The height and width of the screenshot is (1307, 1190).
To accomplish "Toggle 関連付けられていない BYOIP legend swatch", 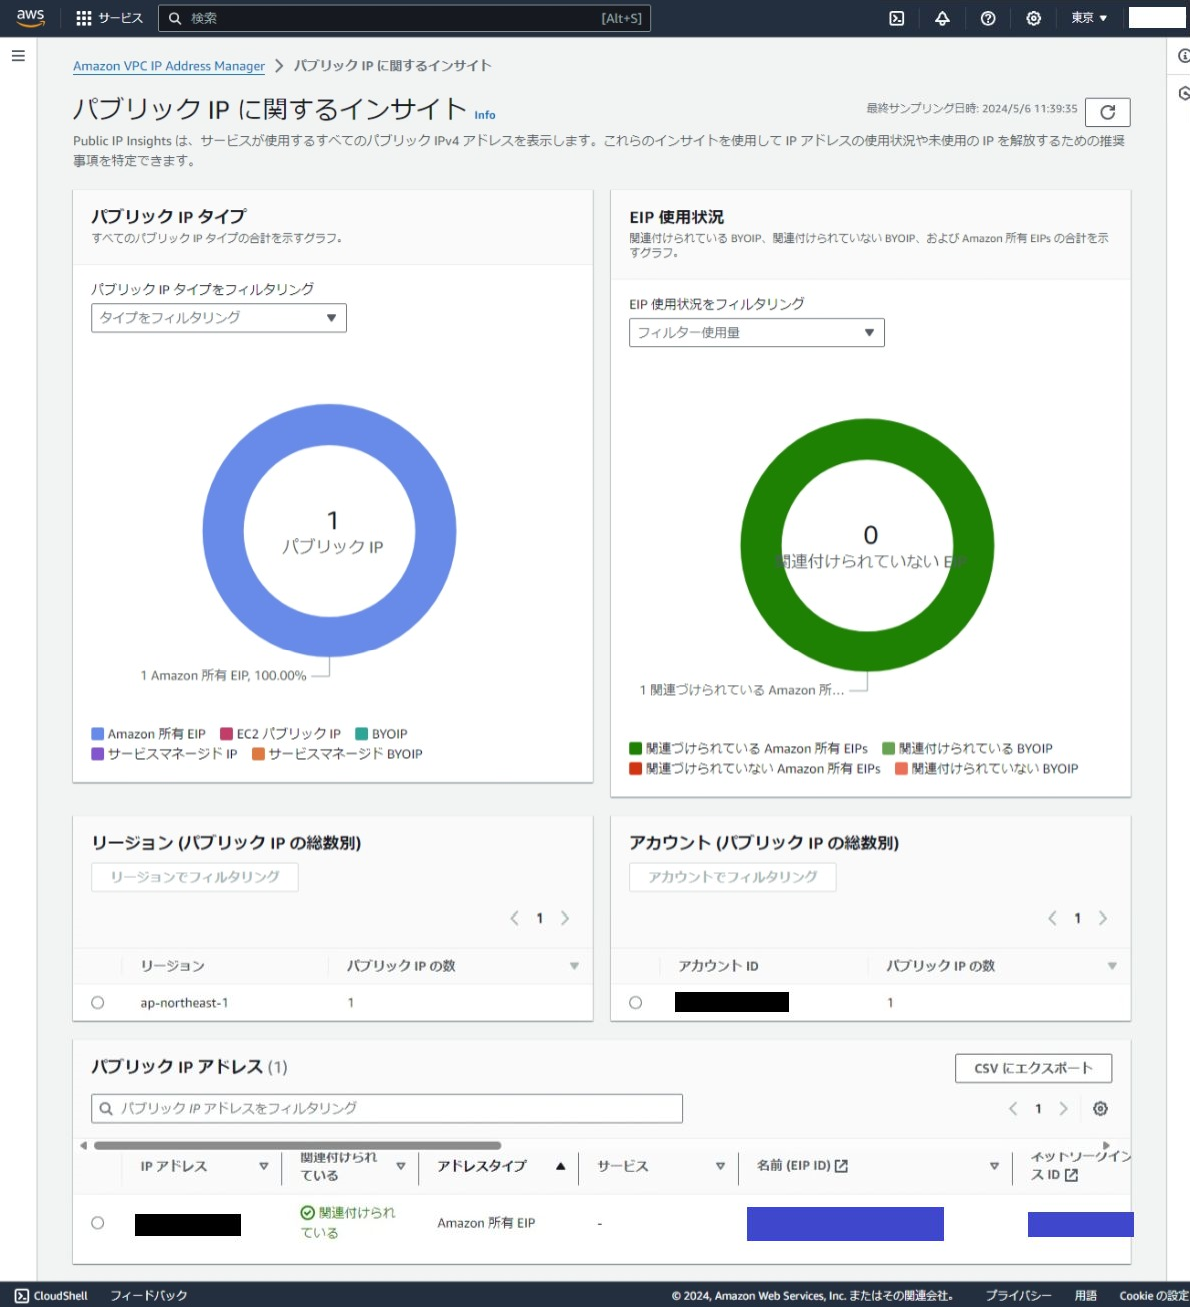I will pyautogui.click(x=902, y=769).
